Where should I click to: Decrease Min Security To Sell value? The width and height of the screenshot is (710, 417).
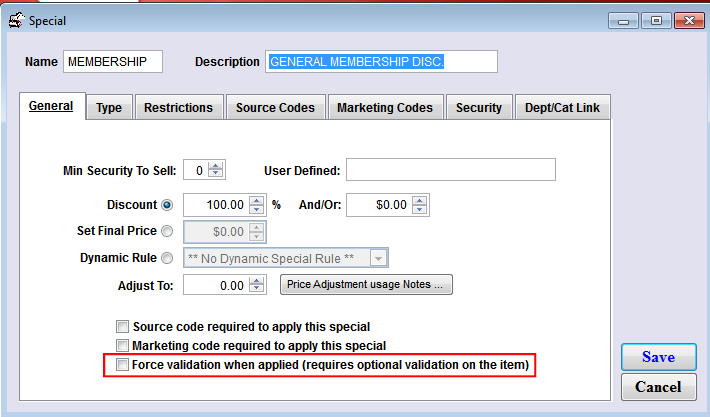click(216, 174)
